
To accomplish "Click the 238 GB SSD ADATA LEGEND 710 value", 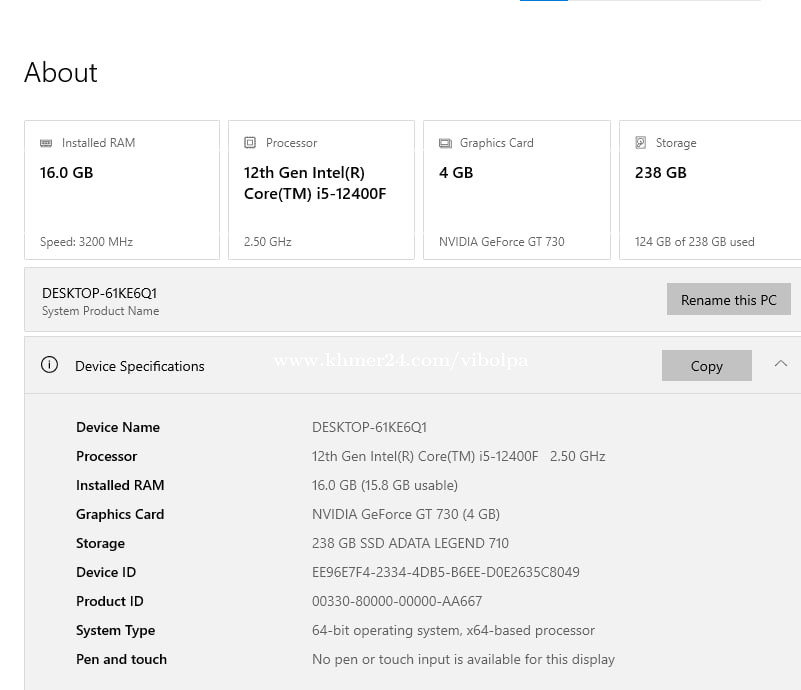I will point(410,543).
